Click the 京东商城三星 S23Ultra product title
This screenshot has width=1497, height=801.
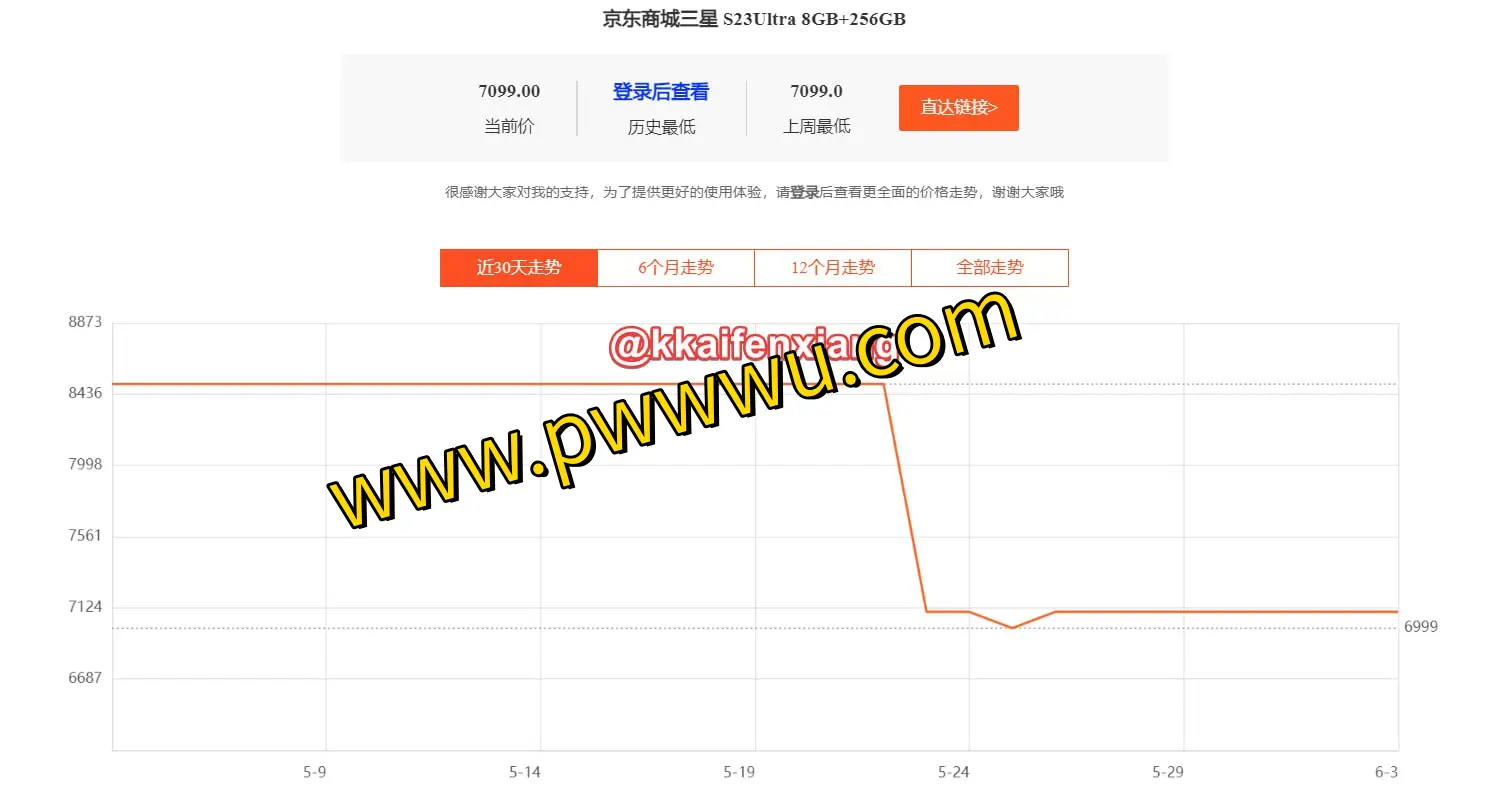click(754, 19)
